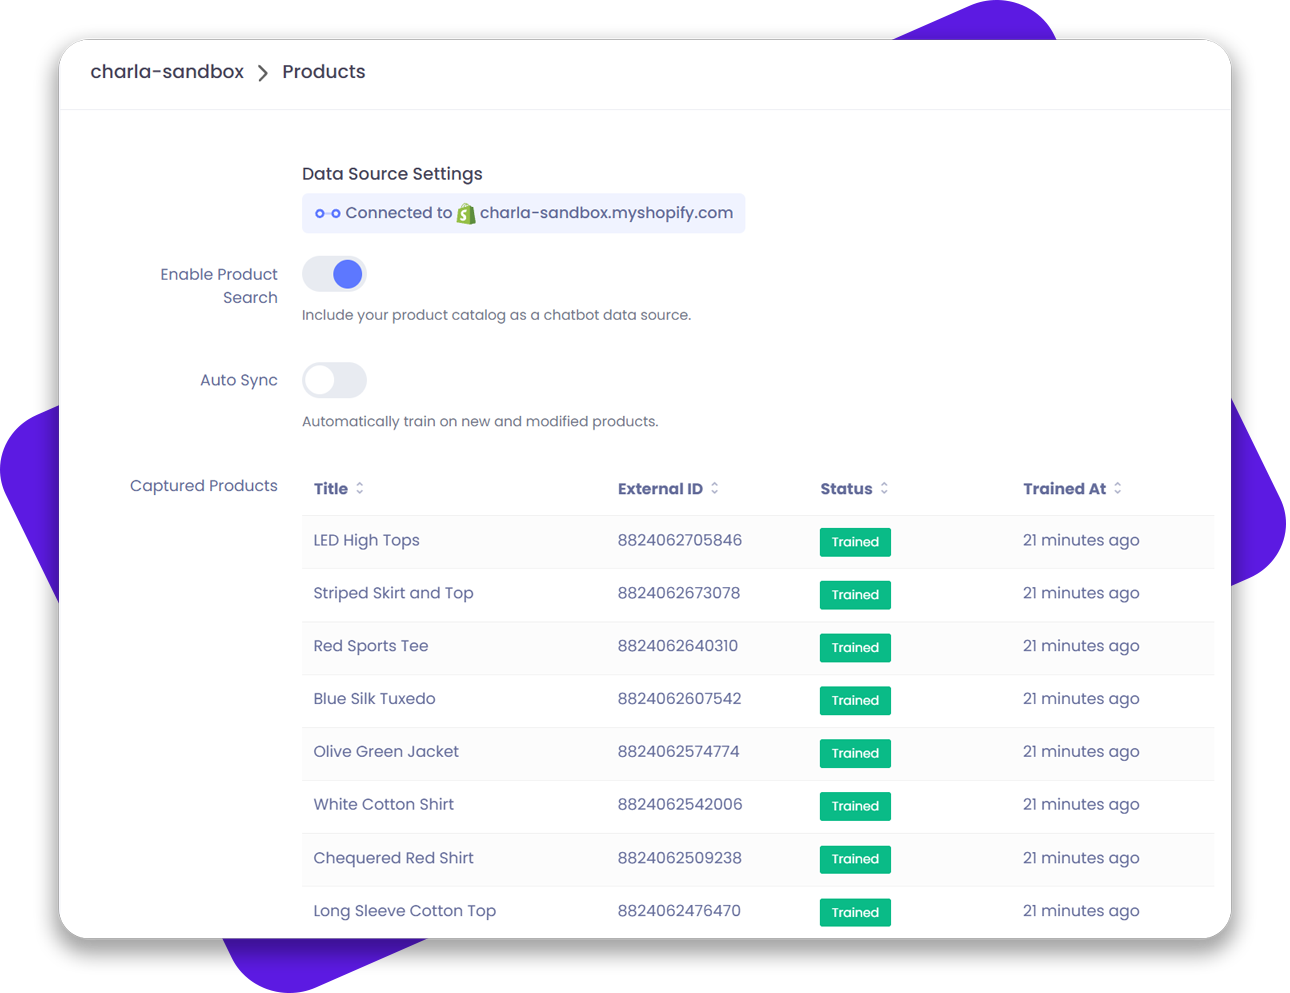Click the External ID column header

pos(660,489)
